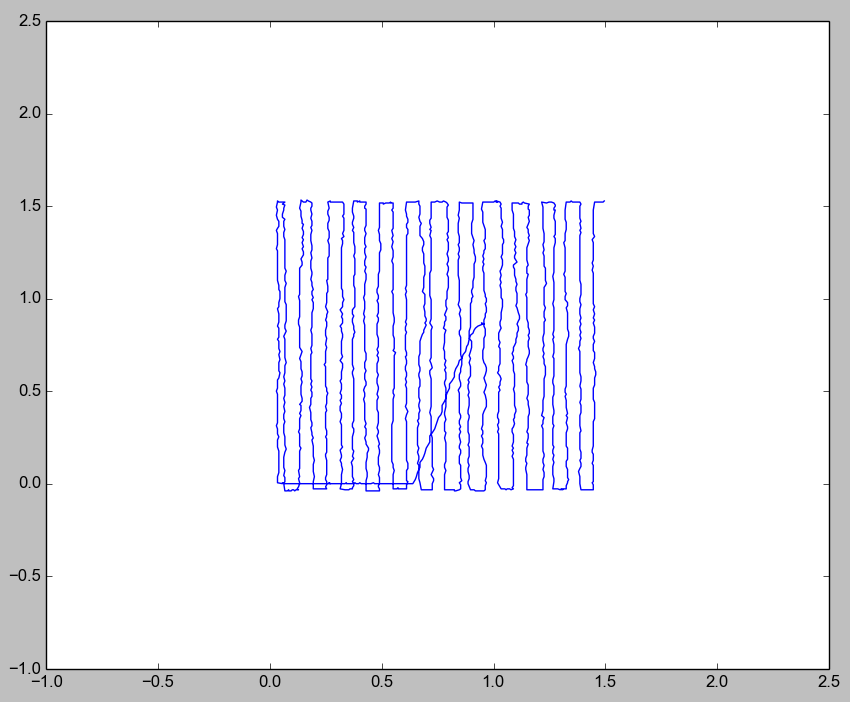This screenshot has height=702, width=850.
Task: Click the x-axis tick label −1.0
Action: [47, 681]
